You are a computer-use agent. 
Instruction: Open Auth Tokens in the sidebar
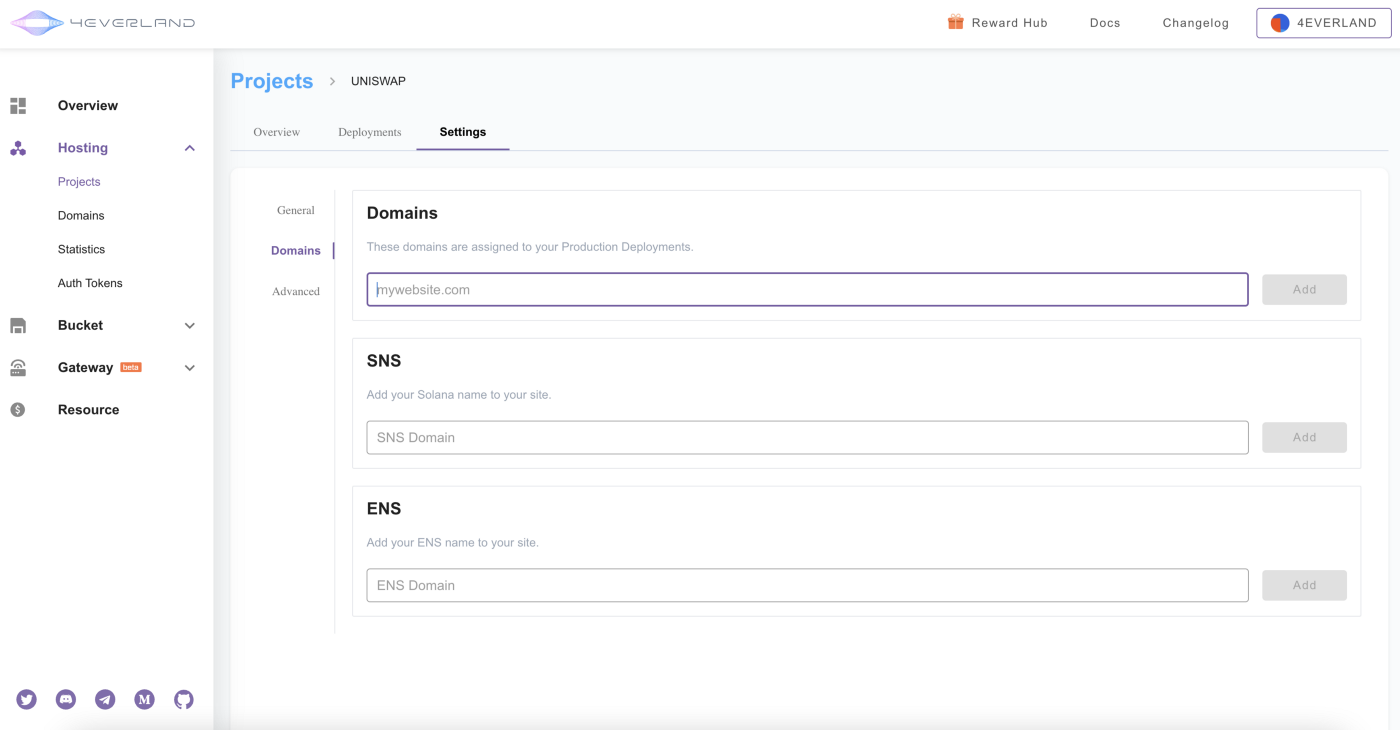(x=90, y=284)
